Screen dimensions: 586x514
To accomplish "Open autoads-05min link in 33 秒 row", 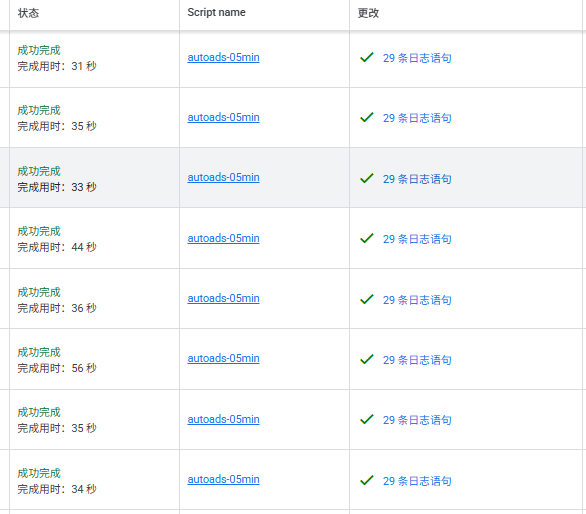I will point(223,177).
